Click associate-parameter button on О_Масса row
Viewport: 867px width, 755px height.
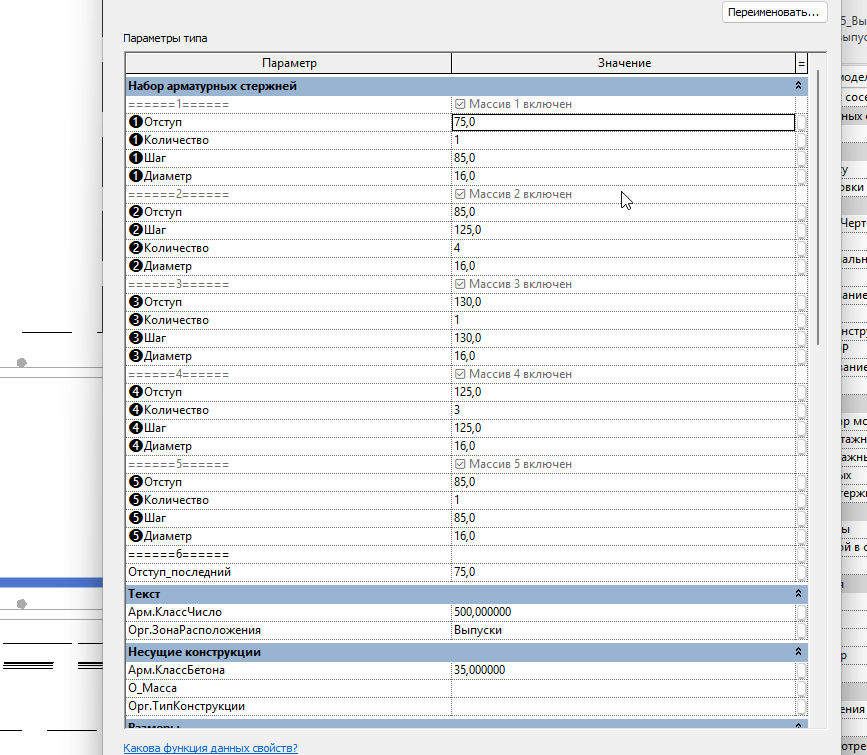[x=801, y=688]
